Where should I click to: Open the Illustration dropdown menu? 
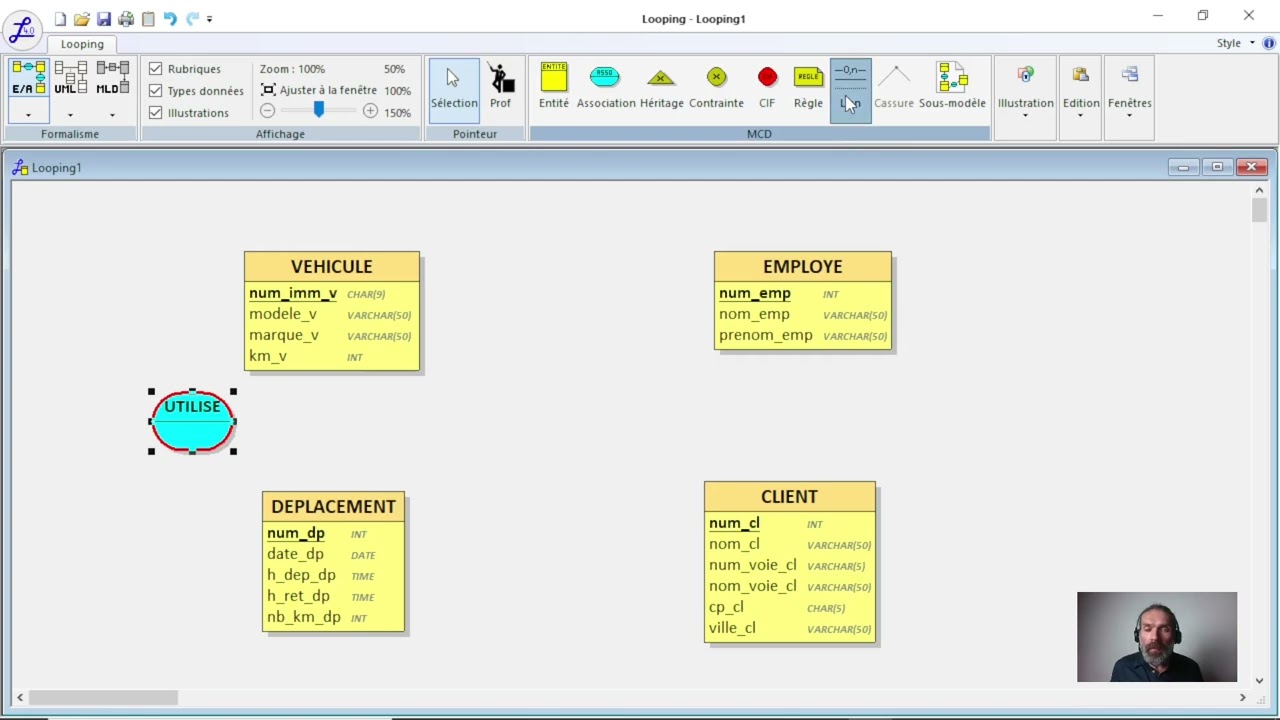click(x=1025, y=91)
